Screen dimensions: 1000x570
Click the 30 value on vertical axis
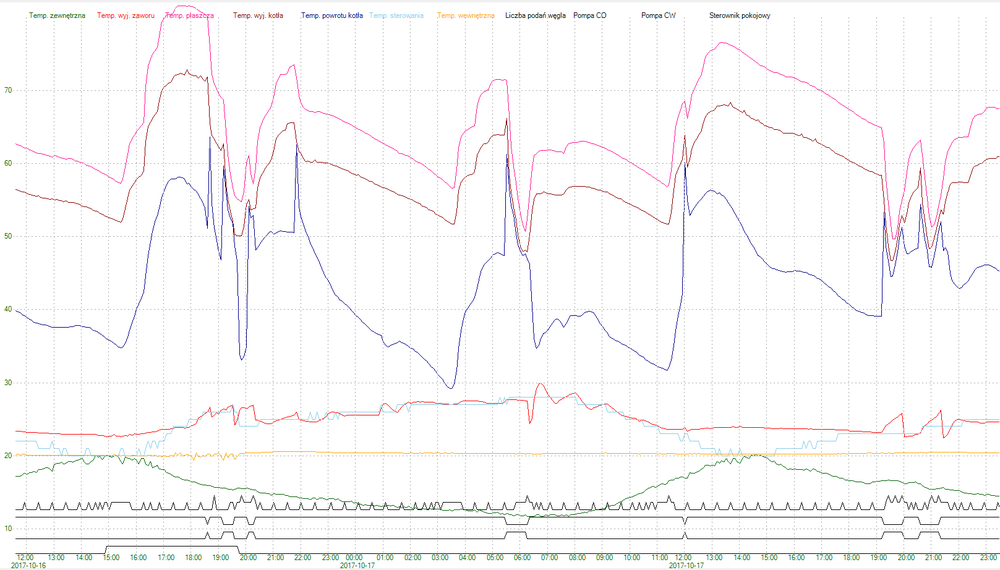pyautogui.click(x=8, y=383)
